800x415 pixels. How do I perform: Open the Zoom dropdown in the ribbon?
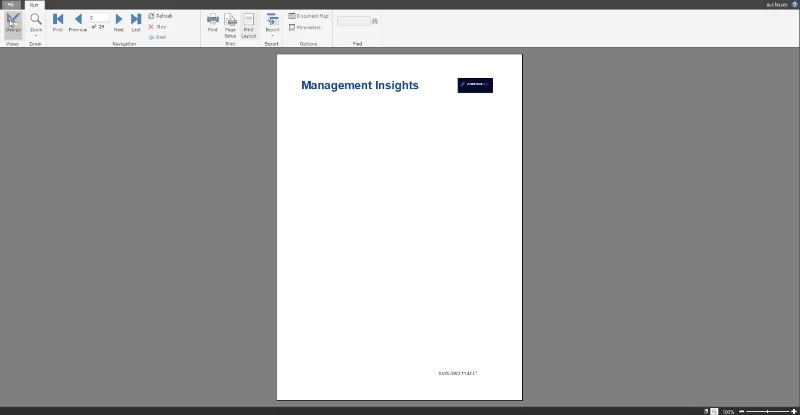[x=36, y=24]
